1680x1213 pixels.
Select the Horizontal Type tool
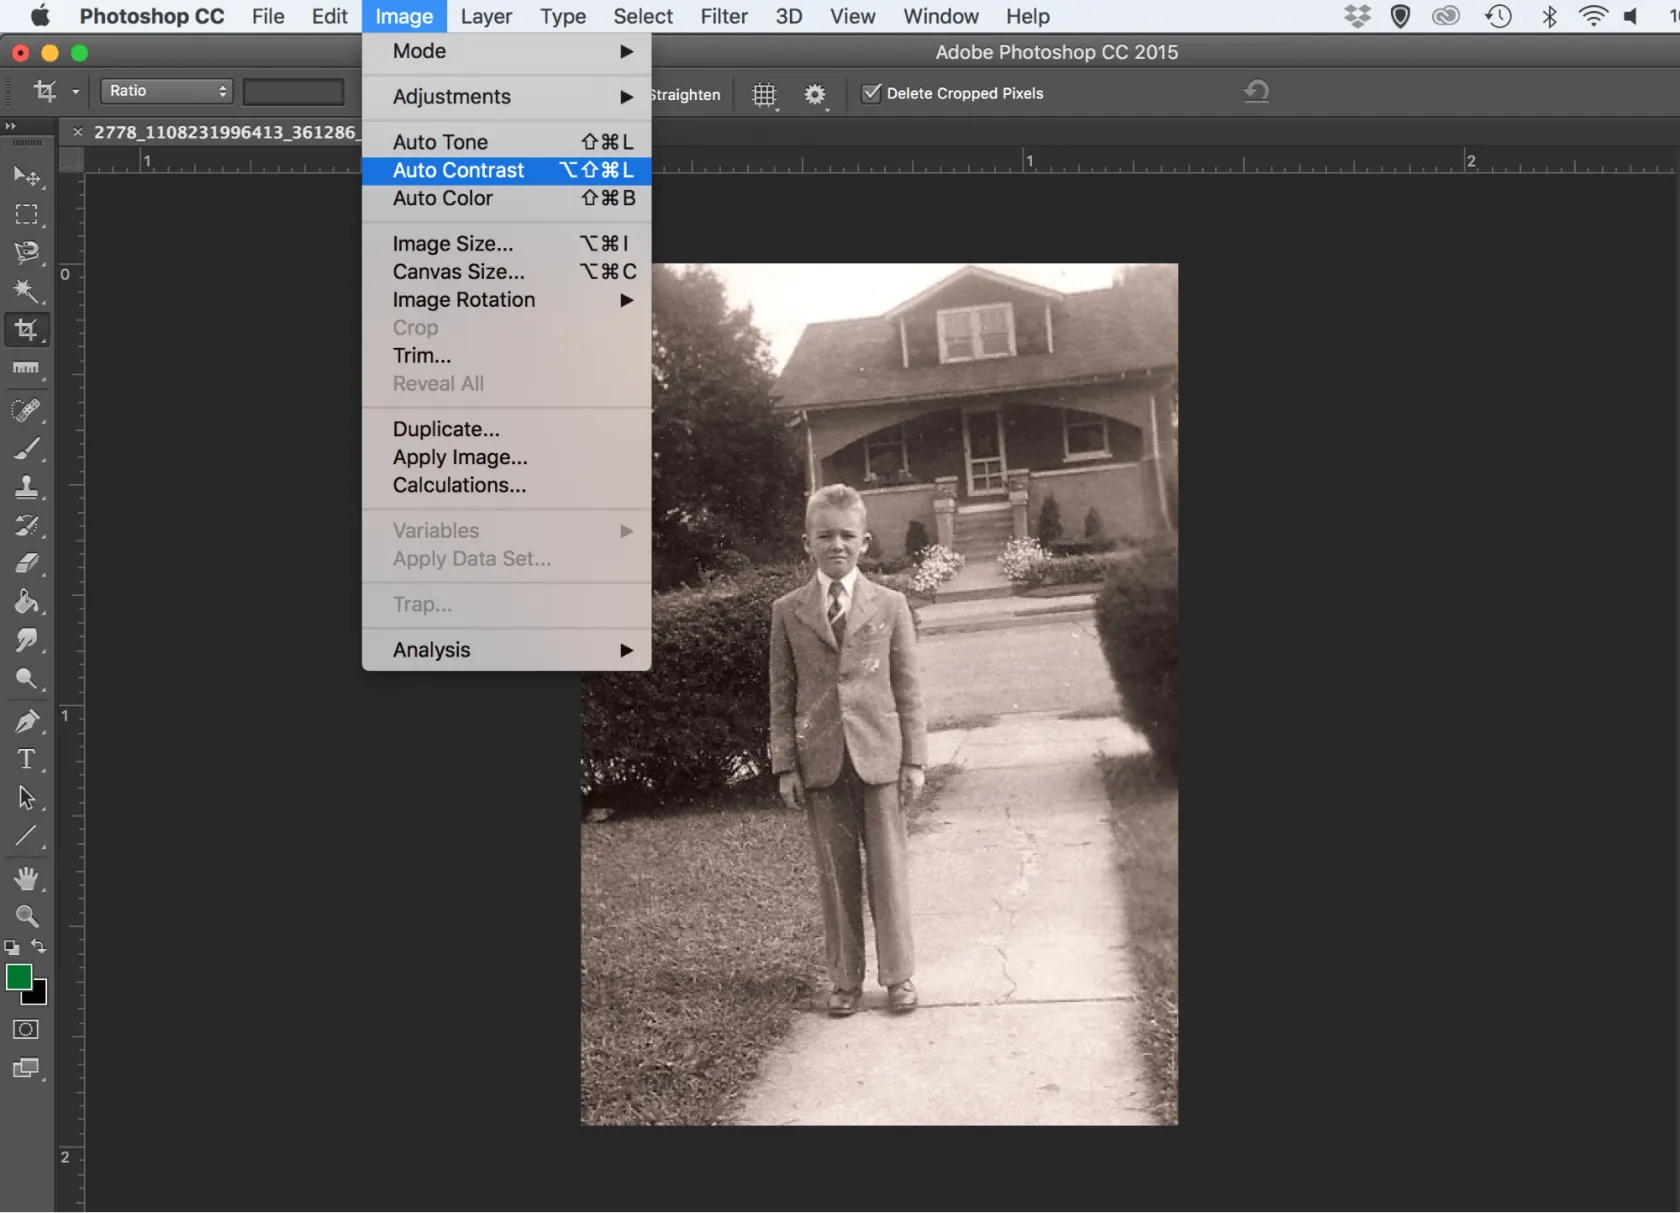coord(27,759)
